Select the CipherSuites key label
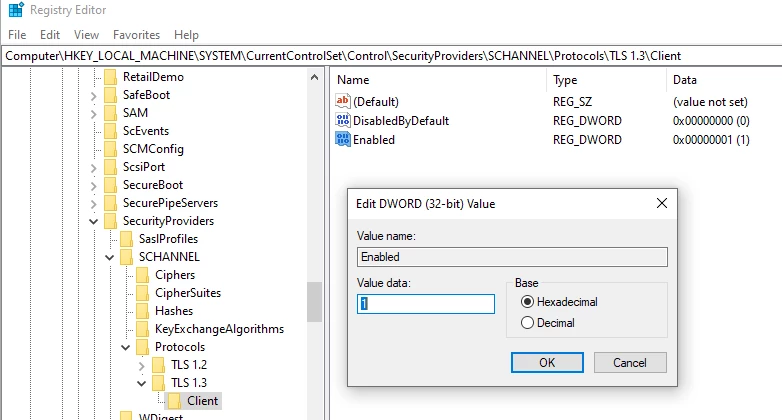 [188, 293]
